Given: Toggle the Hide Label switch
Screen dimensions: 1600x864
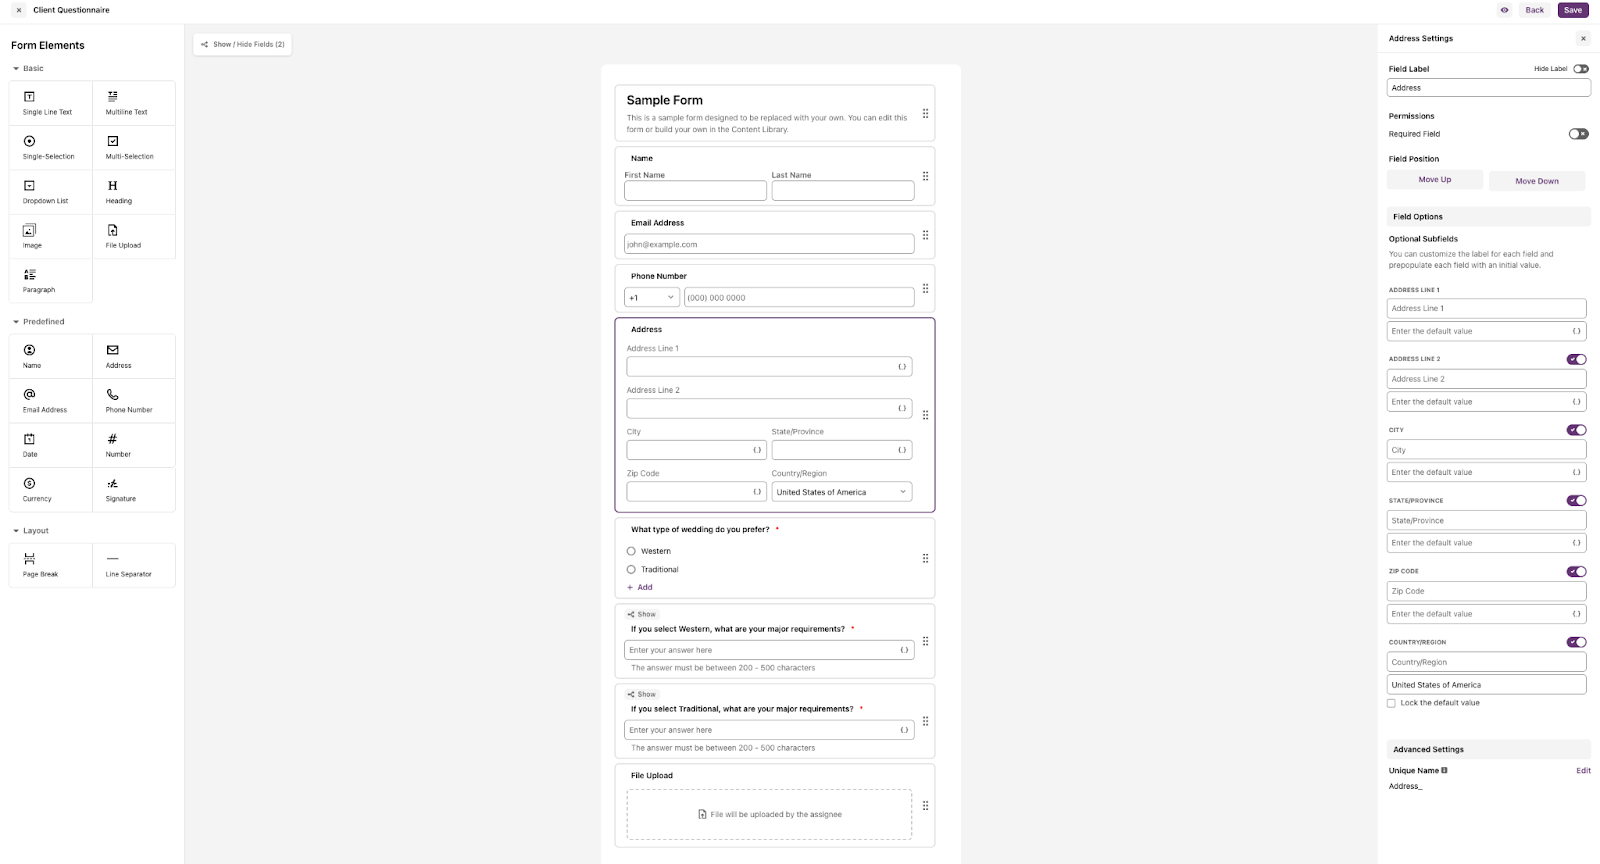Looking at the screenshot, I should [1580, 69].
